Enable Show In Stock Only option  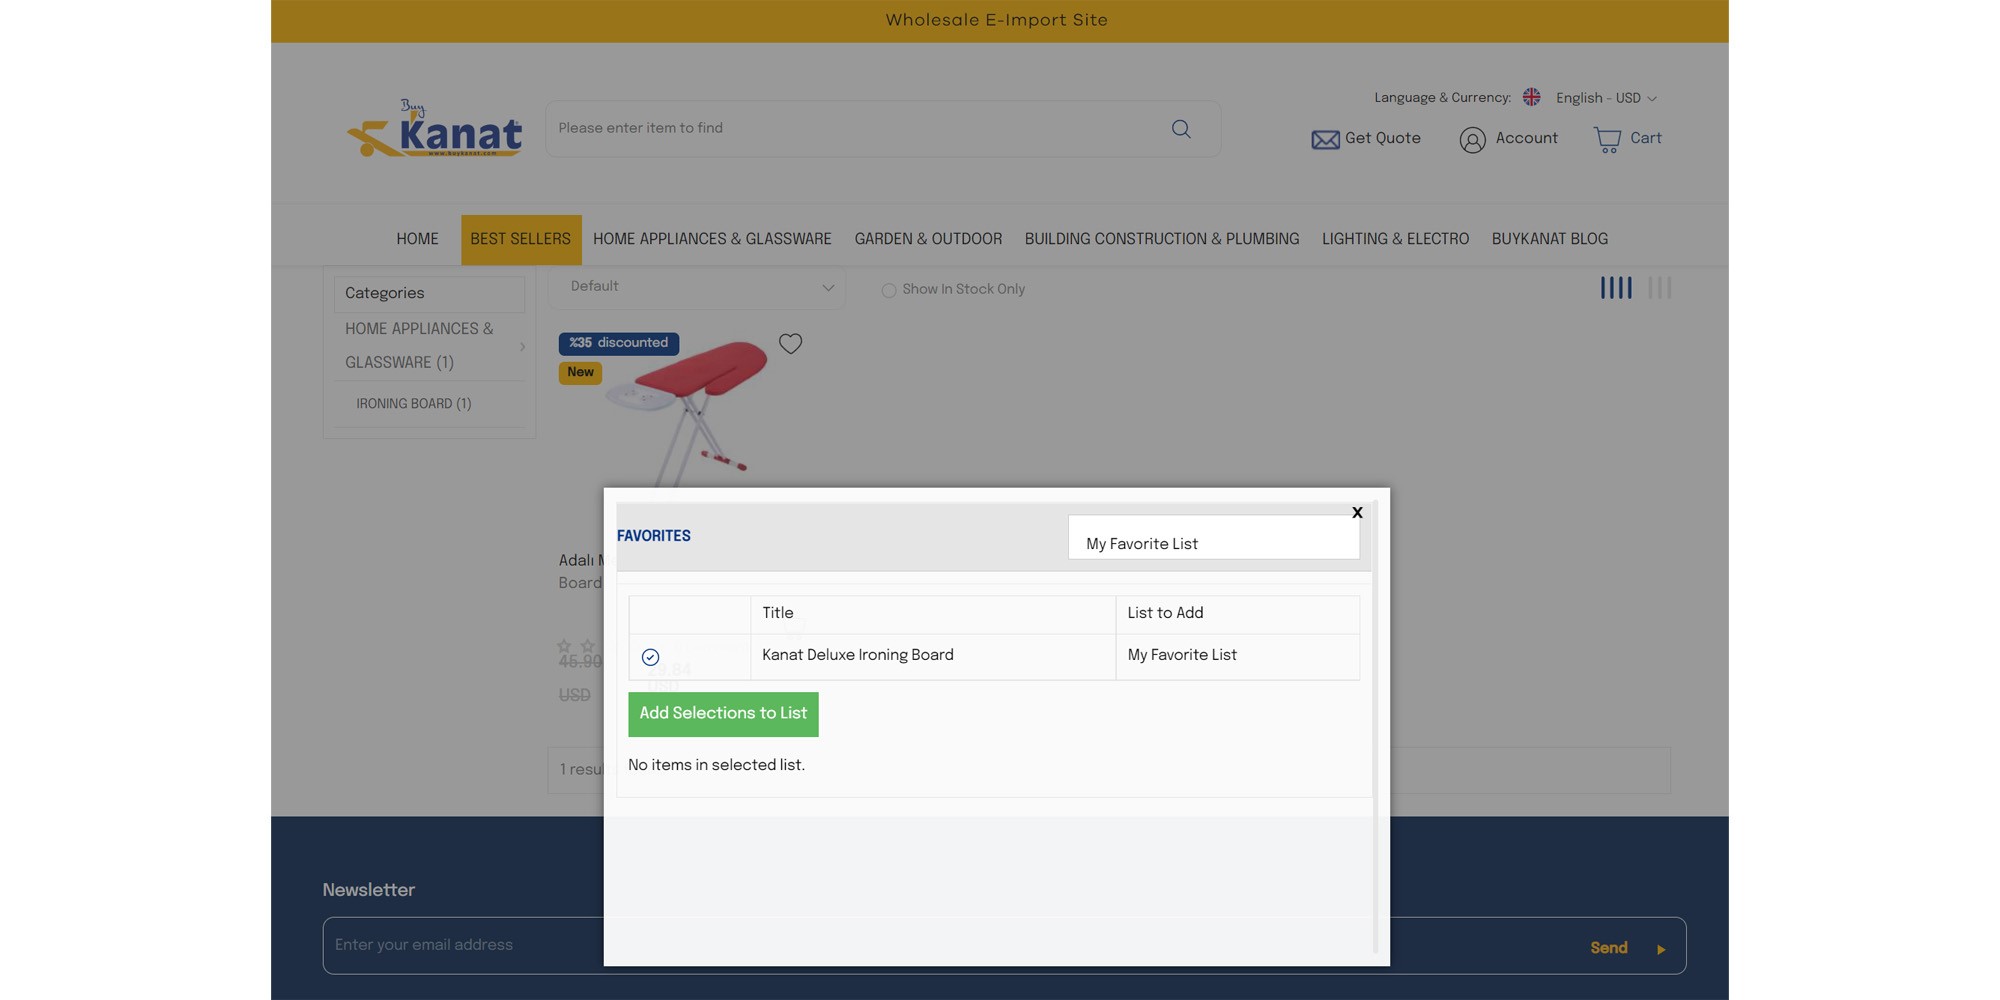888,290
